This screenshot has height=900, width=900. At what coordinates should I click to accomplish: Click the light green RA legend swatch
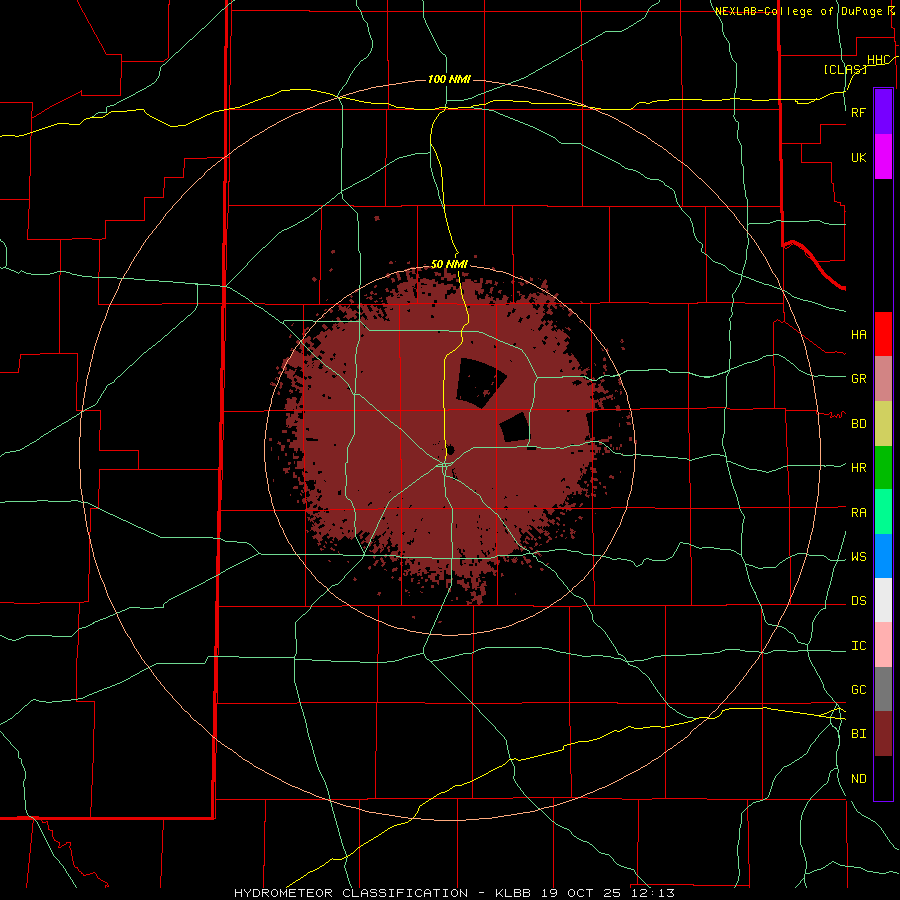(x=883, y=512)
